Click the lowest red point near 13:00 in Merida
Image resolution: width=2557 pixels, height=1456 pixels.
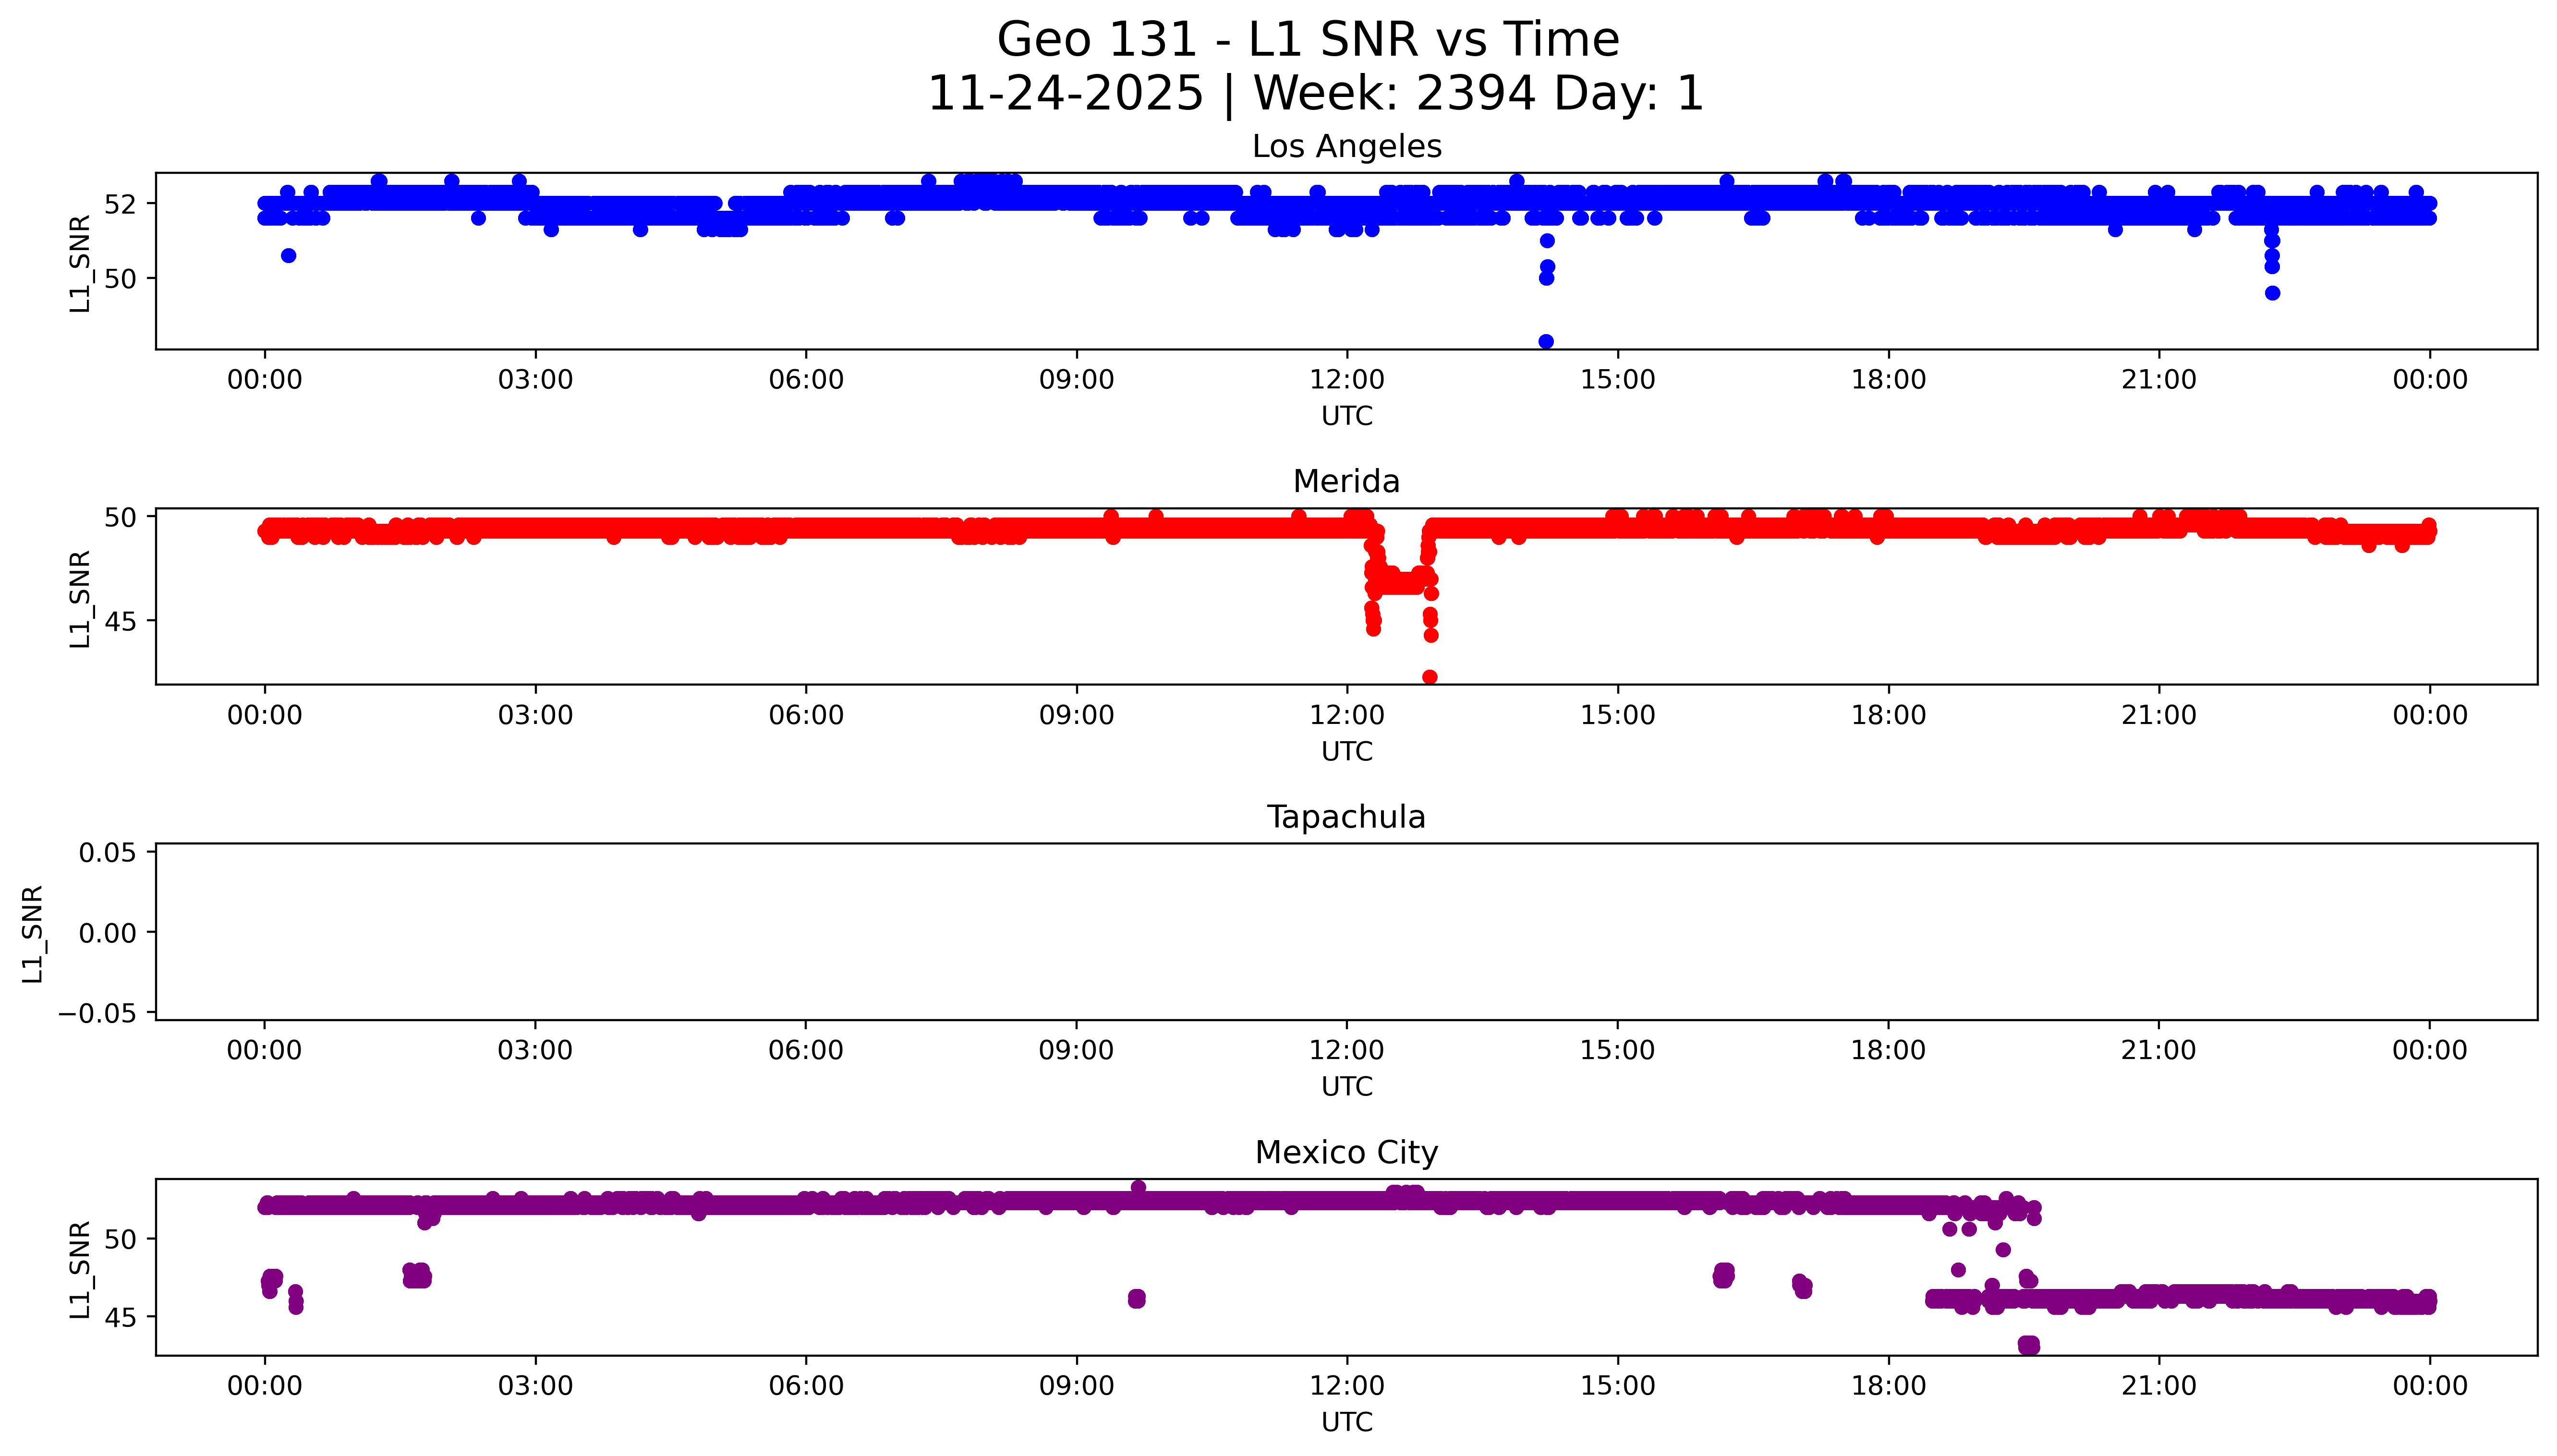pyautogui.click(x=1430, y=678)
